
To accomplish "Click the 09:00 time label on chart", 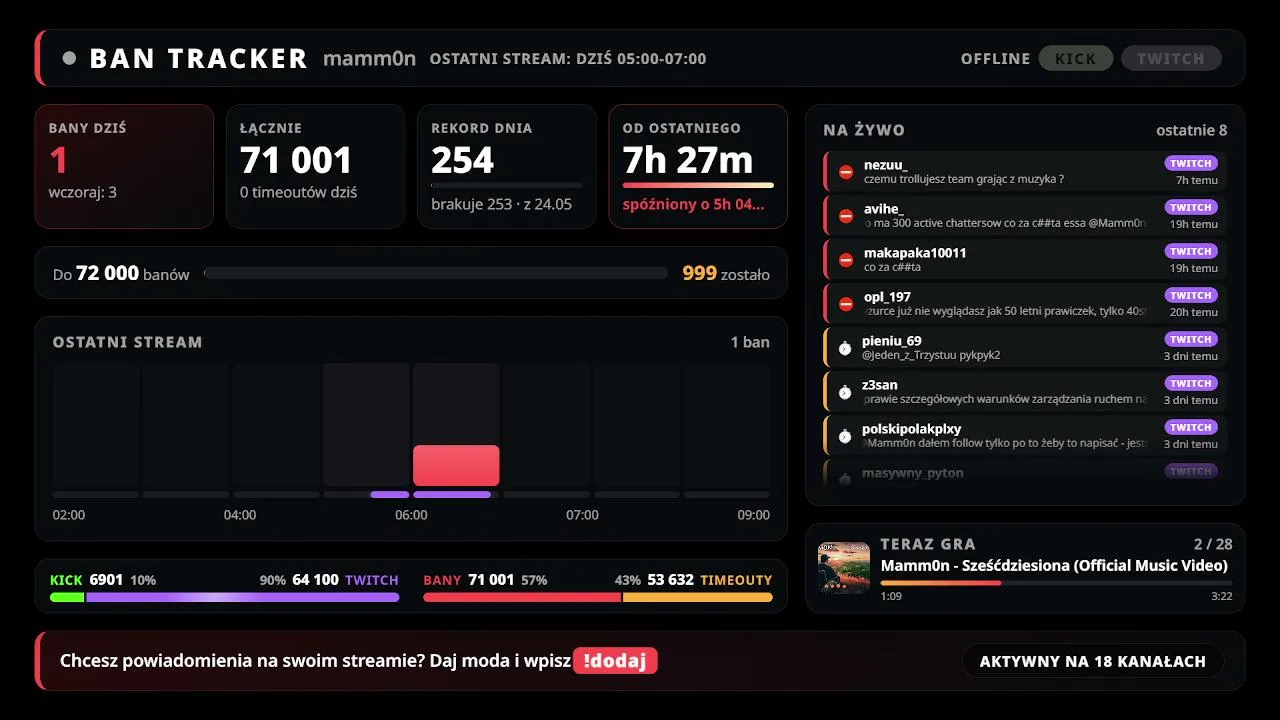I will click(753, 515).
